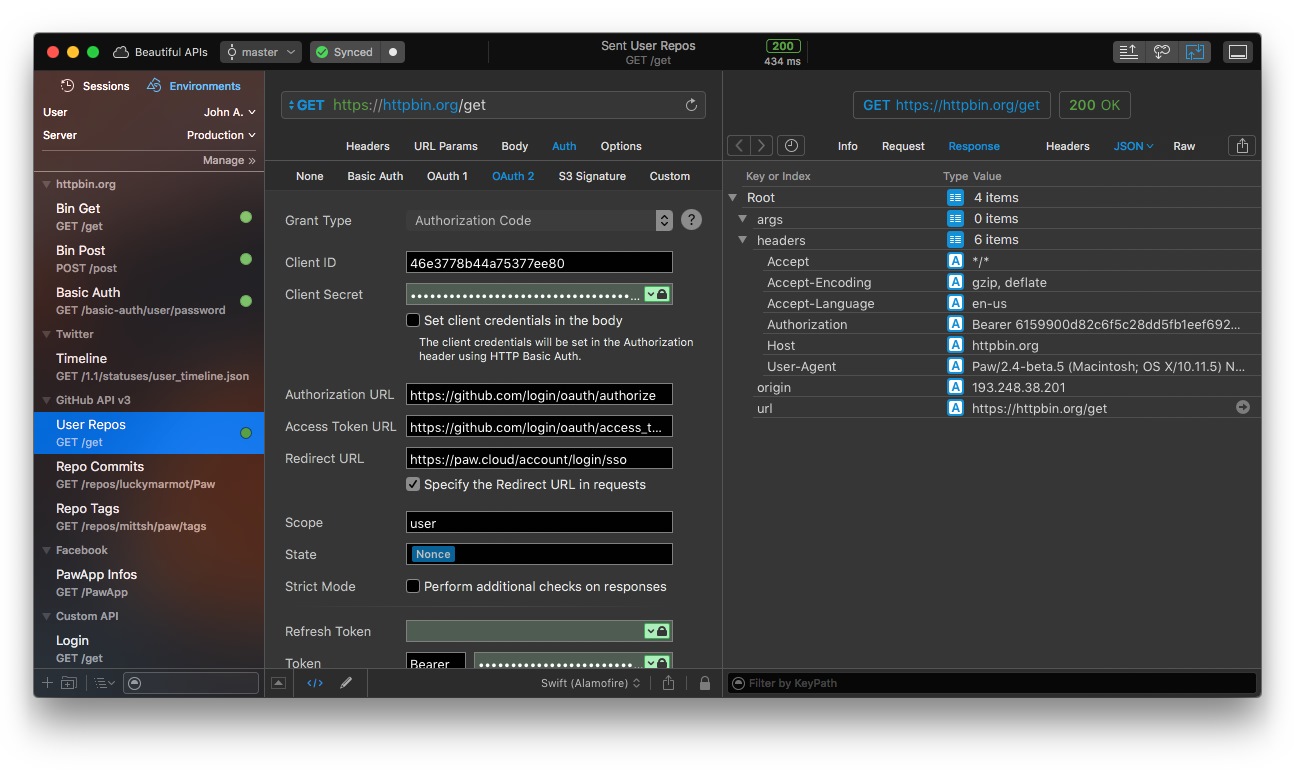Toggle the bottom panel layout icon
This screenshot has height=778, width=1294.
(1238, 52)
